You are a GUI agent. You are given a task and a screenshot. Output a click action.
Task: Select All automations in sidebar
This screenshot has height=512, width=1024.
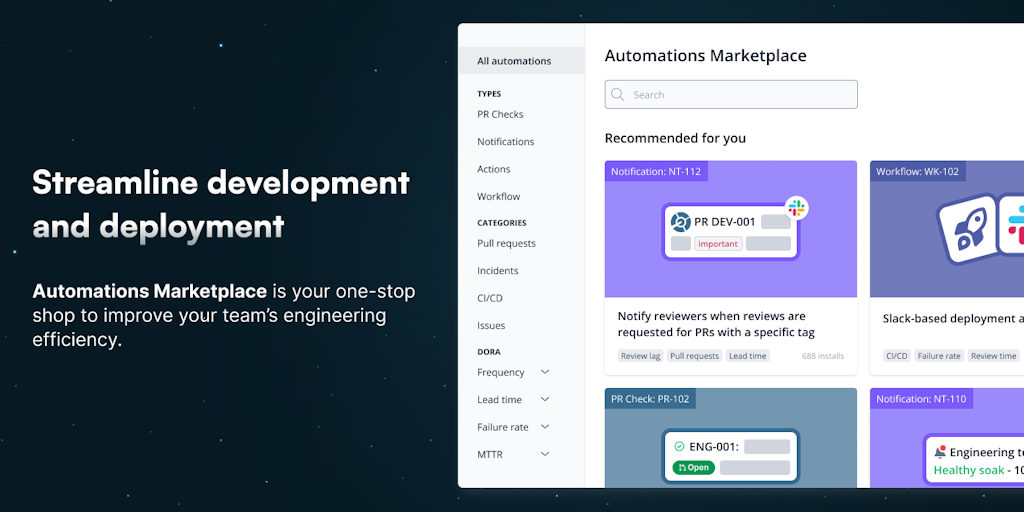[514, 61]
